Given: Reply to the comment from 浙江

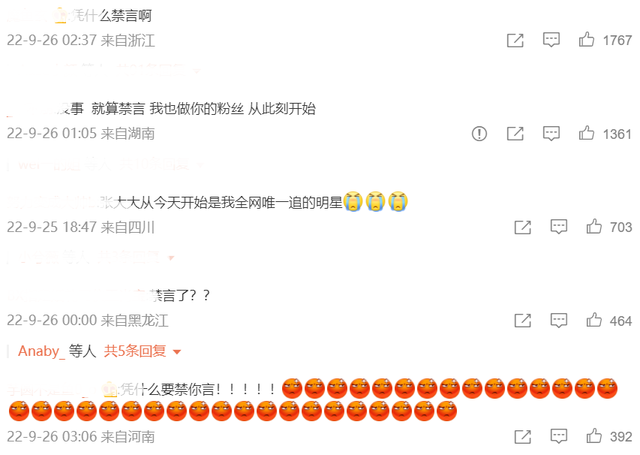Looking at the screenshot, I should click(x=551, y=40).
